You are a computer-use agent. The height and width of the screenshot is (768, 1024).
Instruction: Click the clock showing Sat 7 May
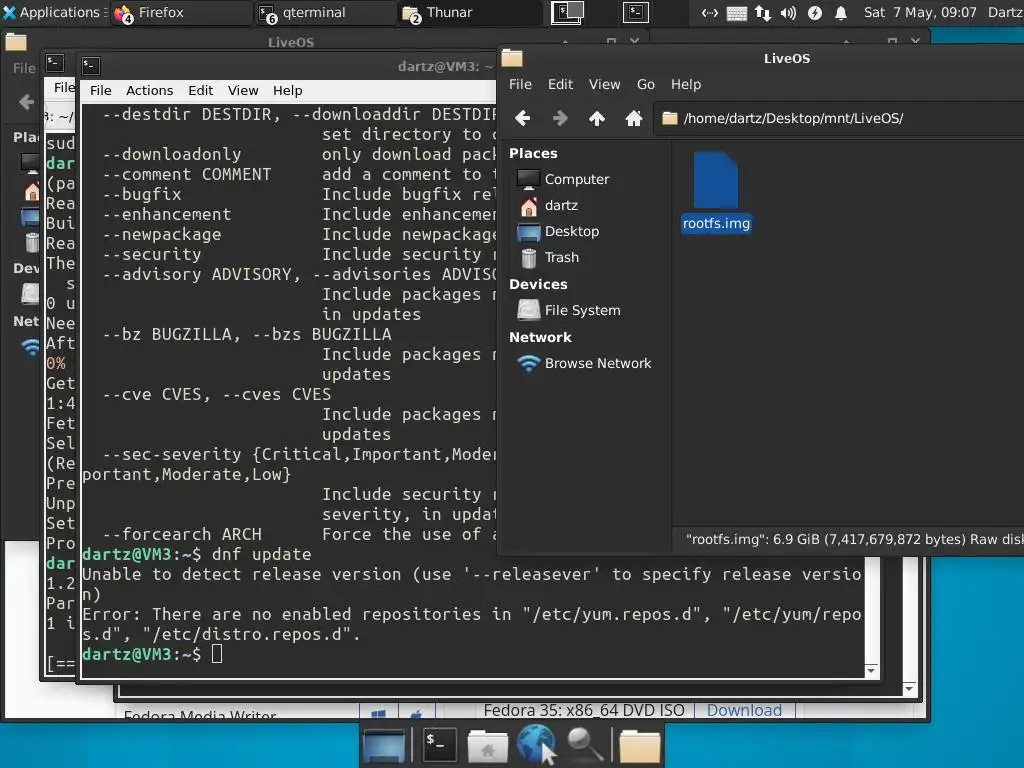point(920,12)
